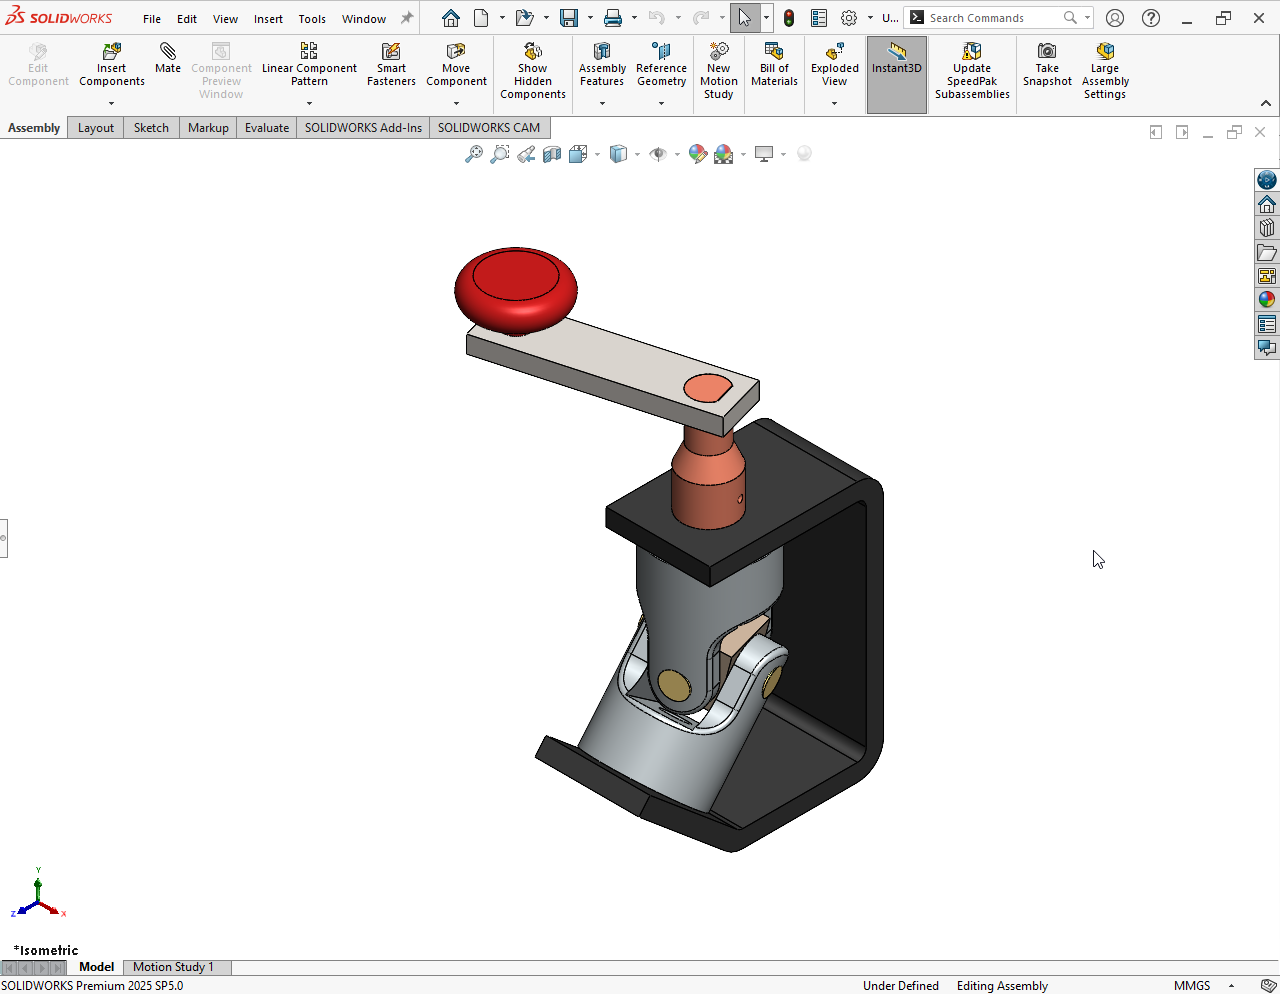1280x994 pixels.
Task: Click Large Assembly Settings button
Action: tap(1105, 68)
